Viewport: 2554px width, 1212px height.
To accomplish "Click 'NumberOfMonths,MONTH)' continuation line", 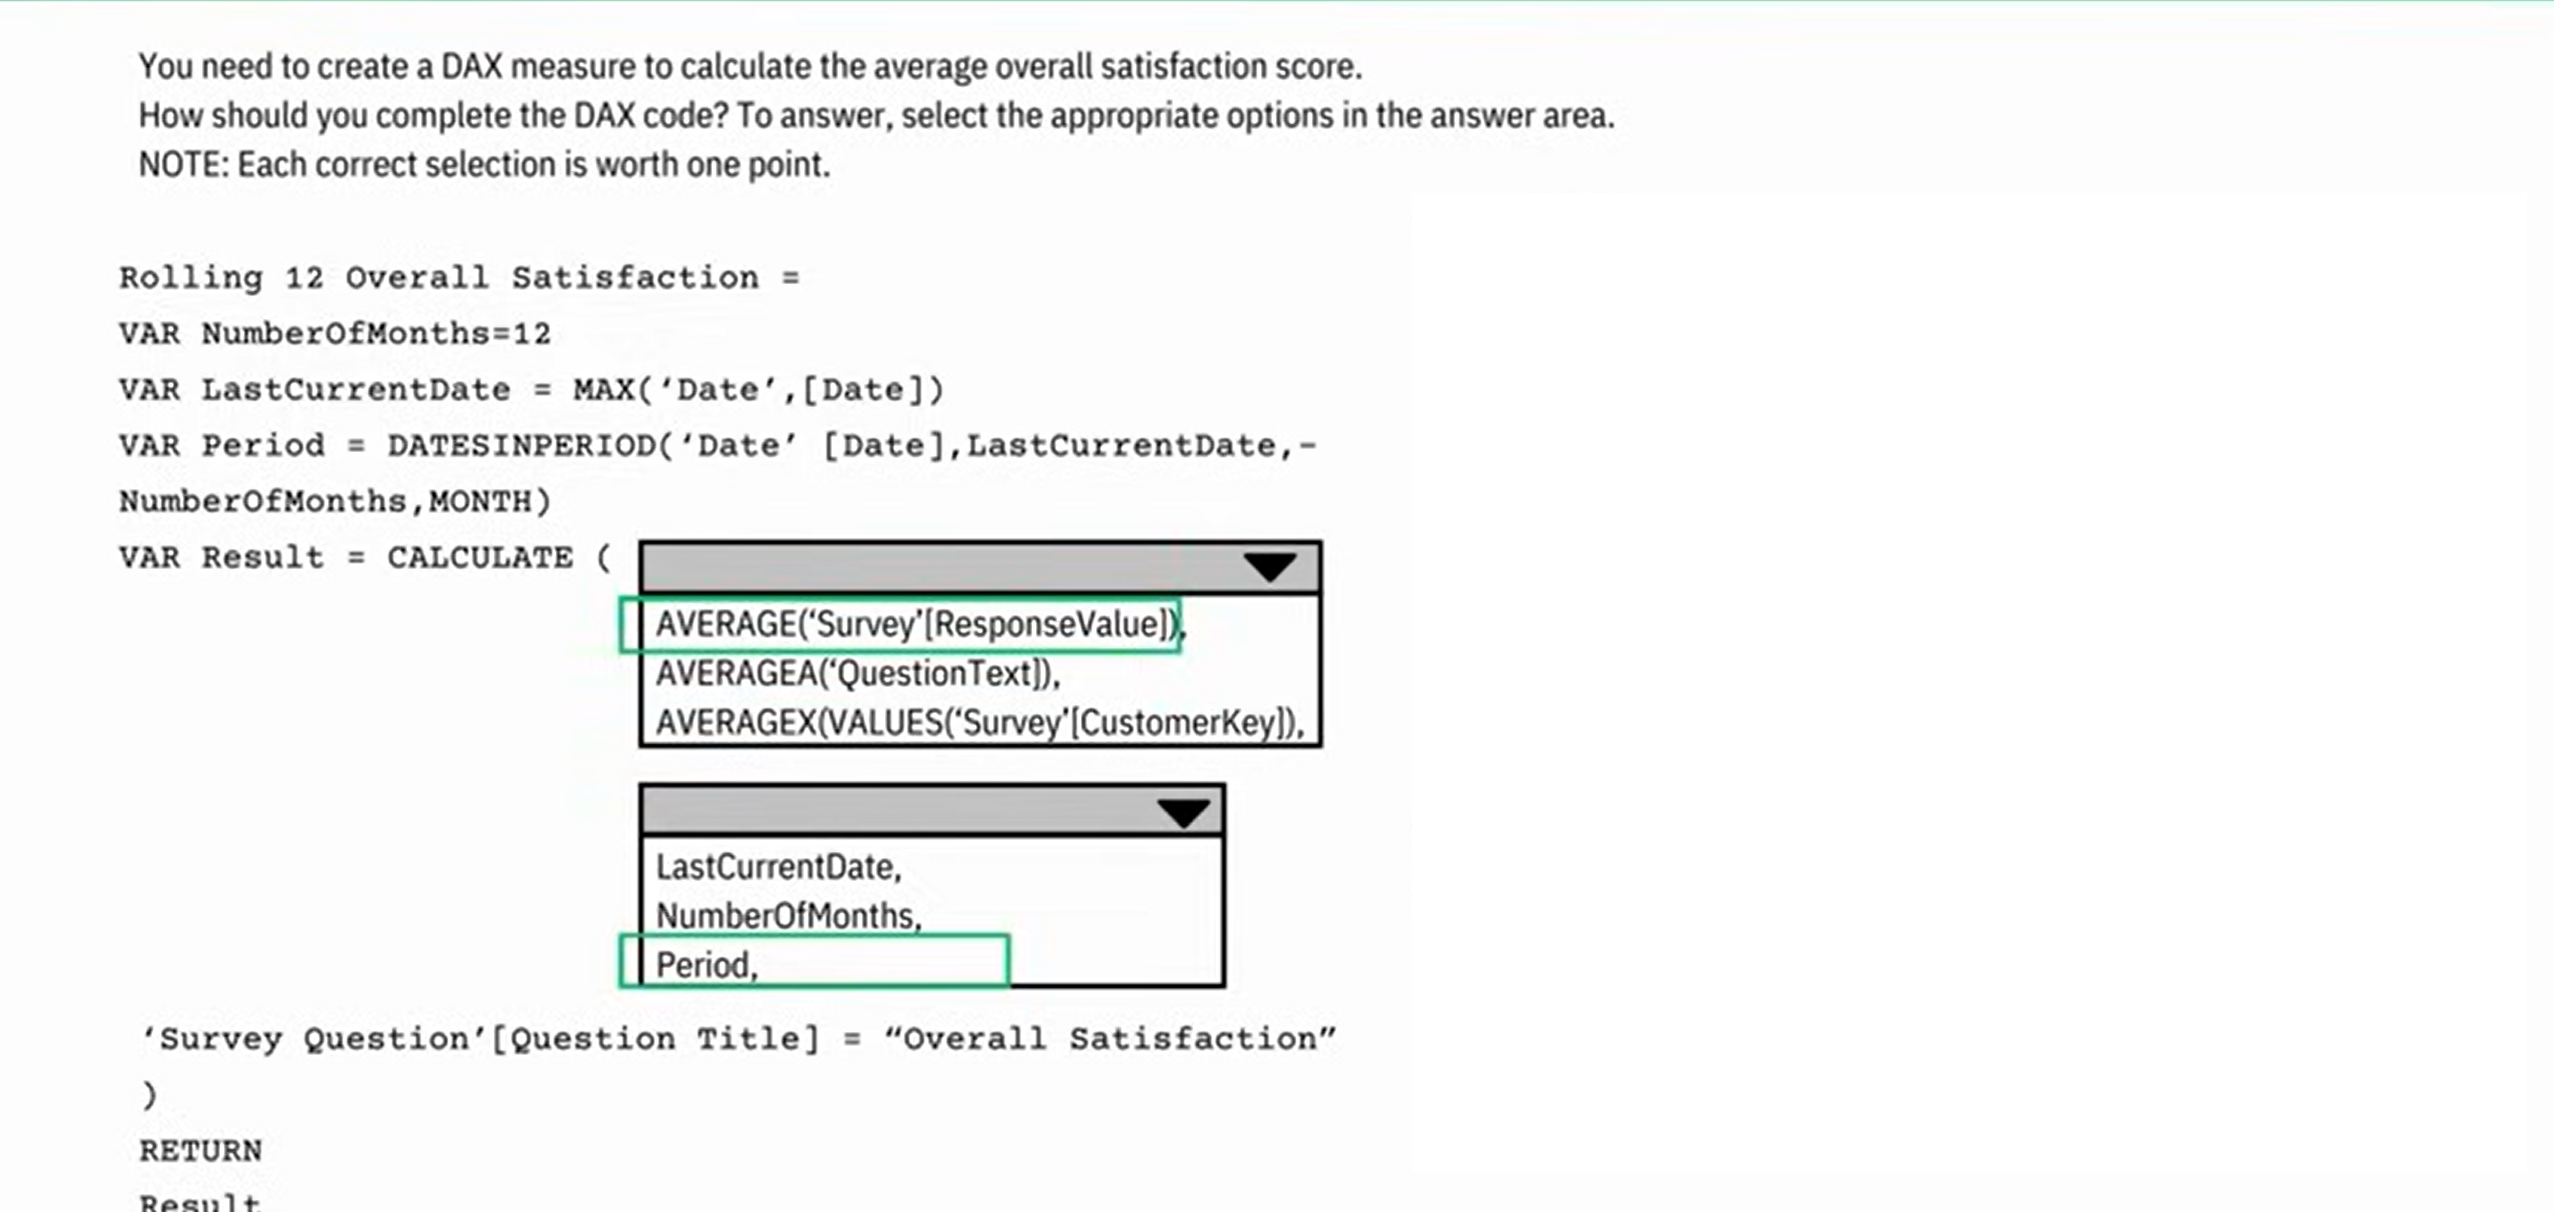I will coord(335,501).
